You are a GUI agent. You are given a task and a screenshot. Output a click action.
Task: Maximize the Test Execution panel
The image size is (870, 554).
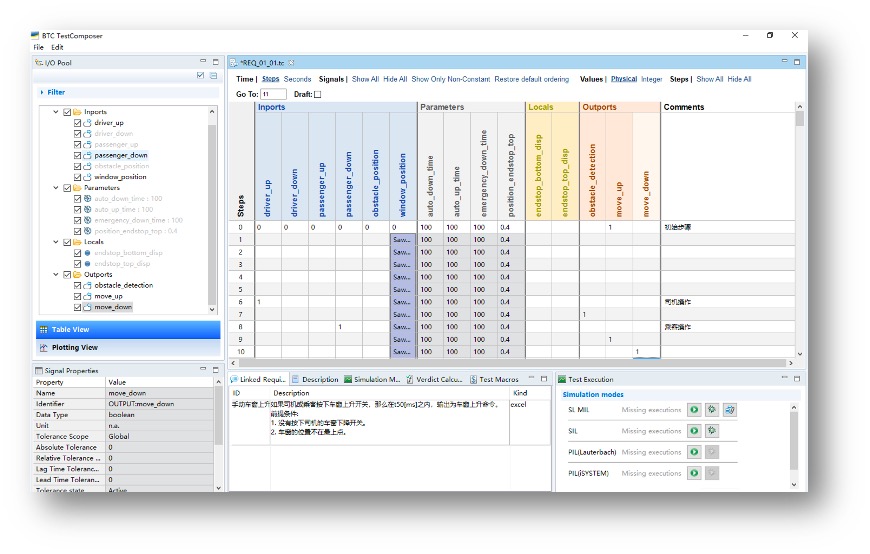[797, 379]
